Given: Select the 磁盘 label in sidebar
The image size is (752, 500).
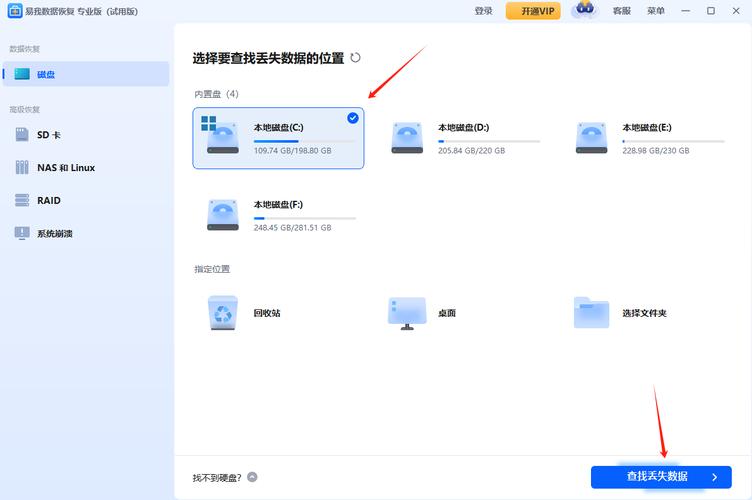Looking at the screenshot, I should click(46, 74).
